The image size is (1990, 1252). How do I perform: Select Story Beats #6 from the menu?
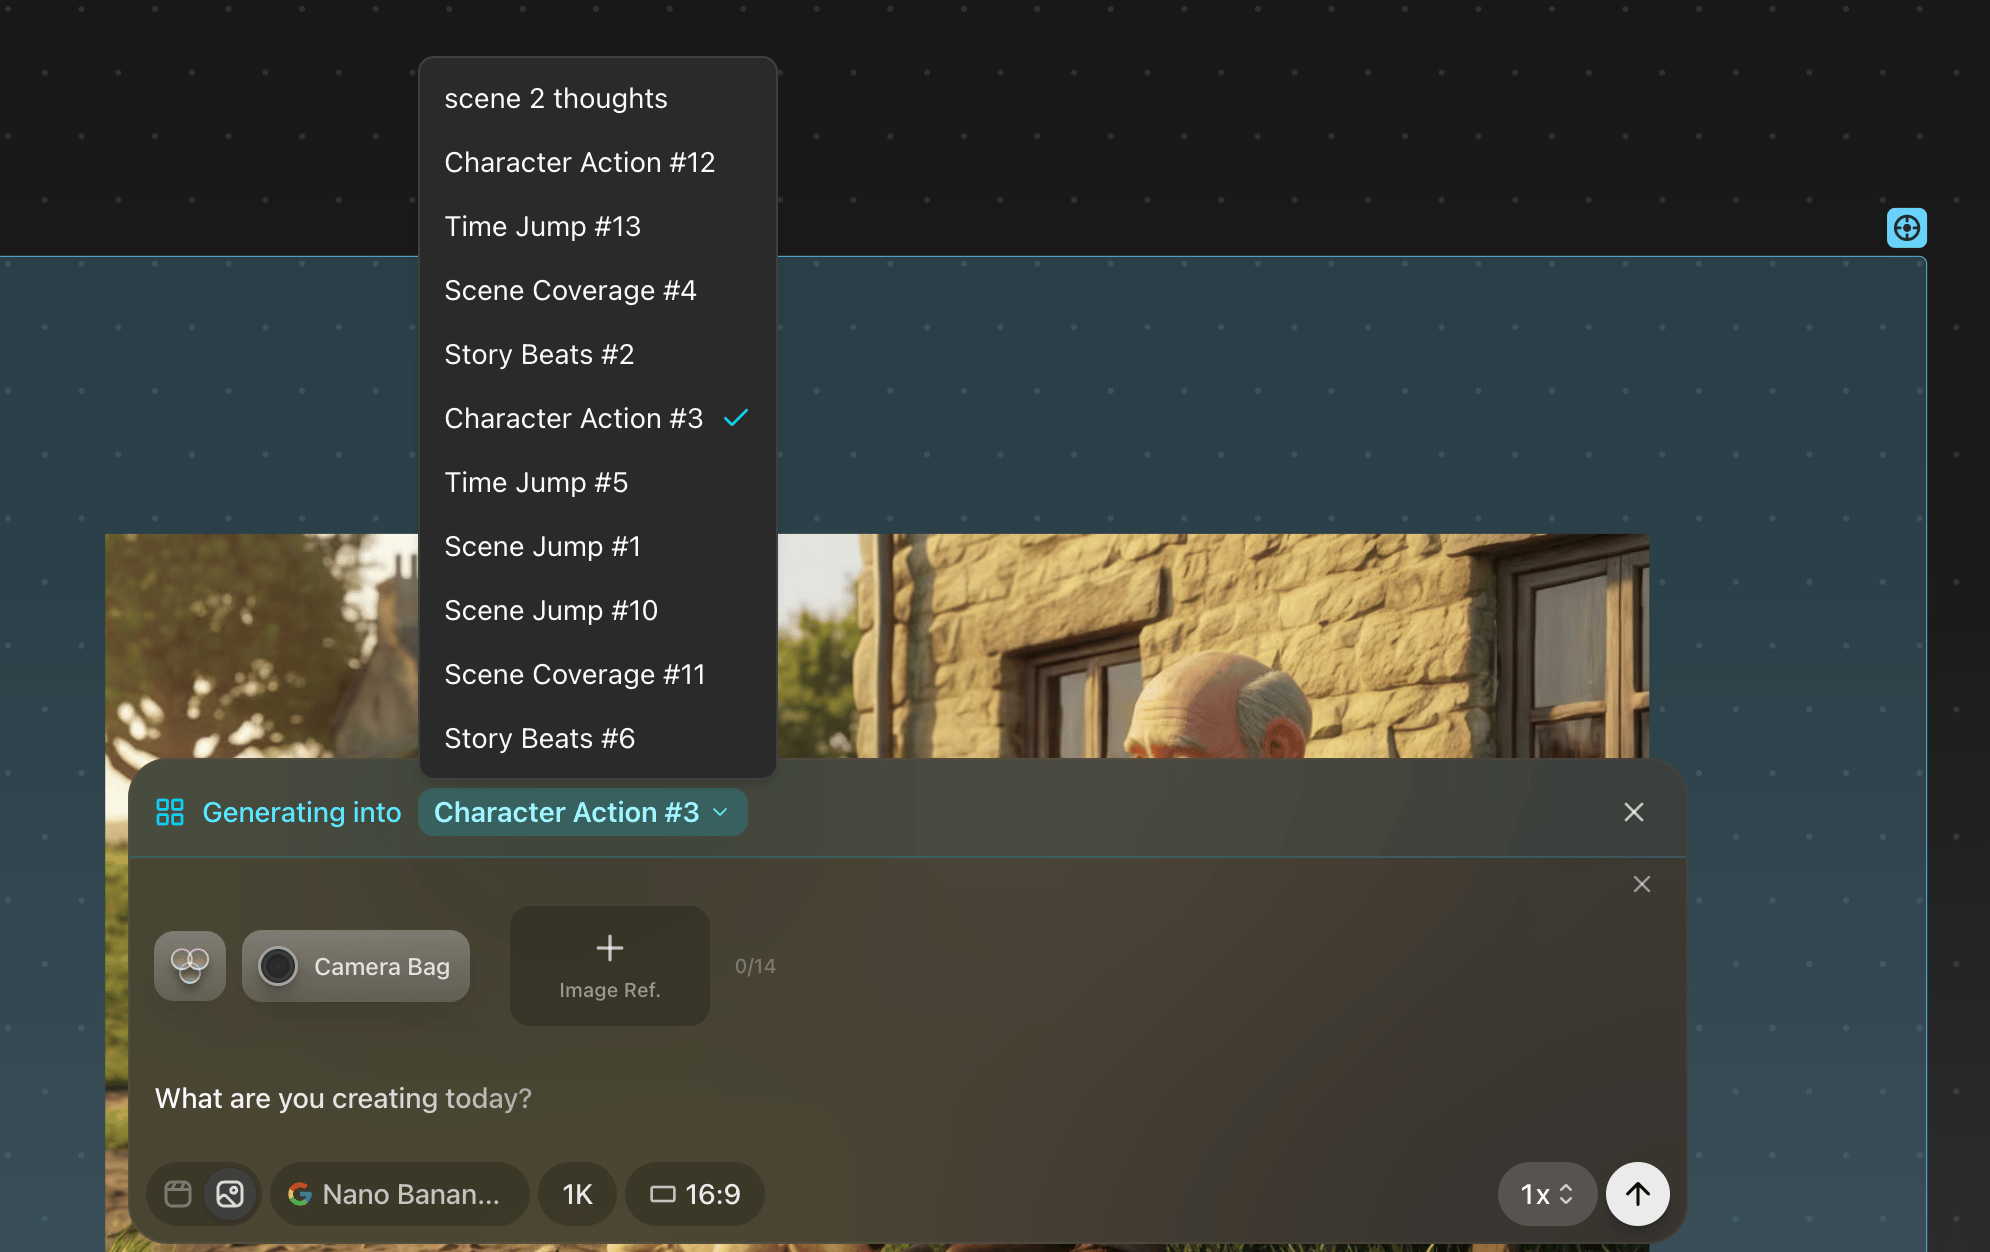coord(597,738)
